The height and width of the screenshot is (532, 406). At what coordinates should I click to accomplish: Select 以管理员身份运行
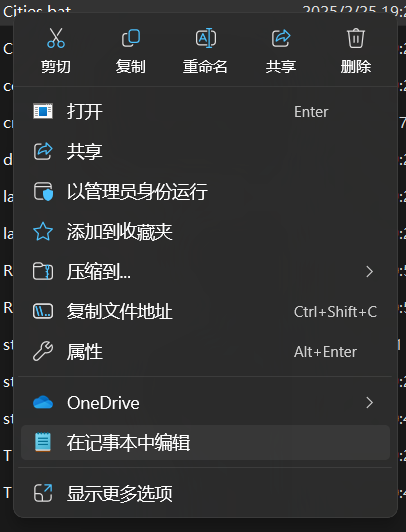coord(206,191)
